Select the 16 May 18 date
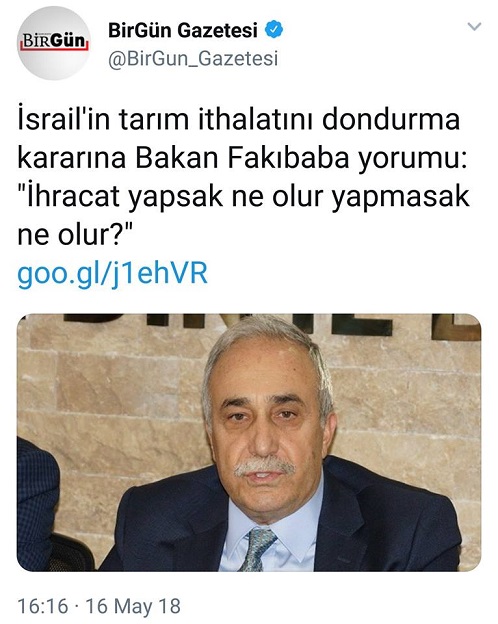Screen dimensions: 498x624 (133, 606)
